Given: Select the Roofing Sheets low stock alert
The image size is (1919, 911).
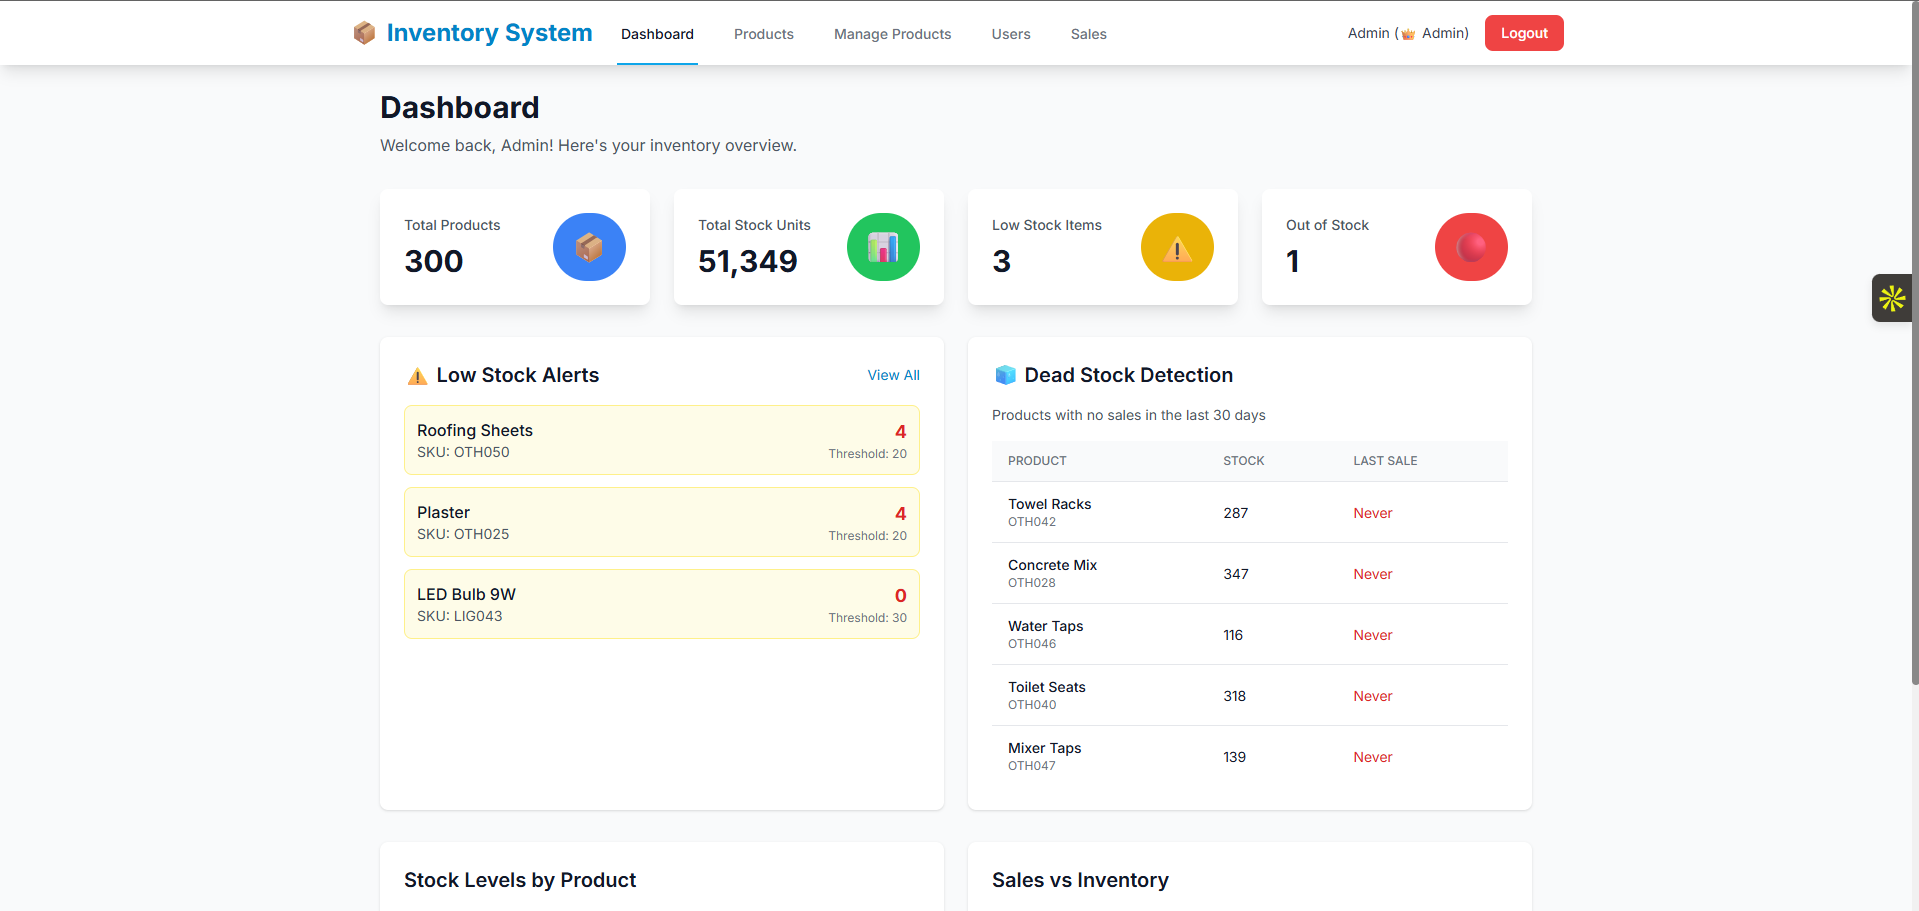Looking at the screenshot, I should pos(661,440).
